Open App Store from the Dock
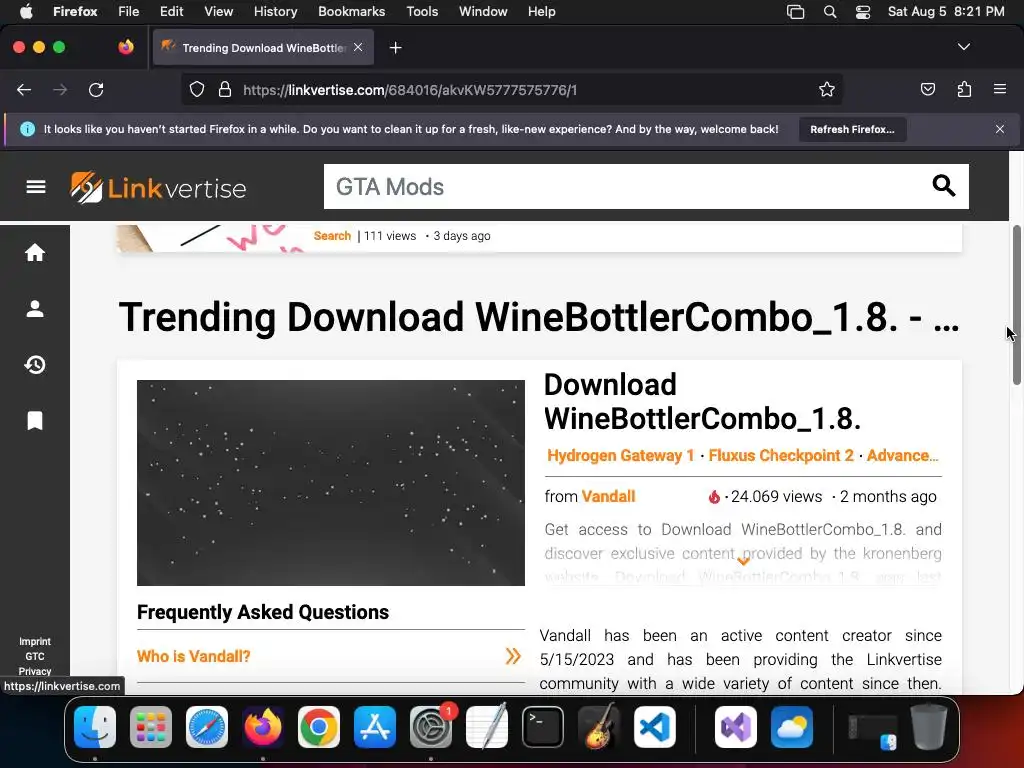This screenshot has height=768, width=1024. [x=375, y=727]
